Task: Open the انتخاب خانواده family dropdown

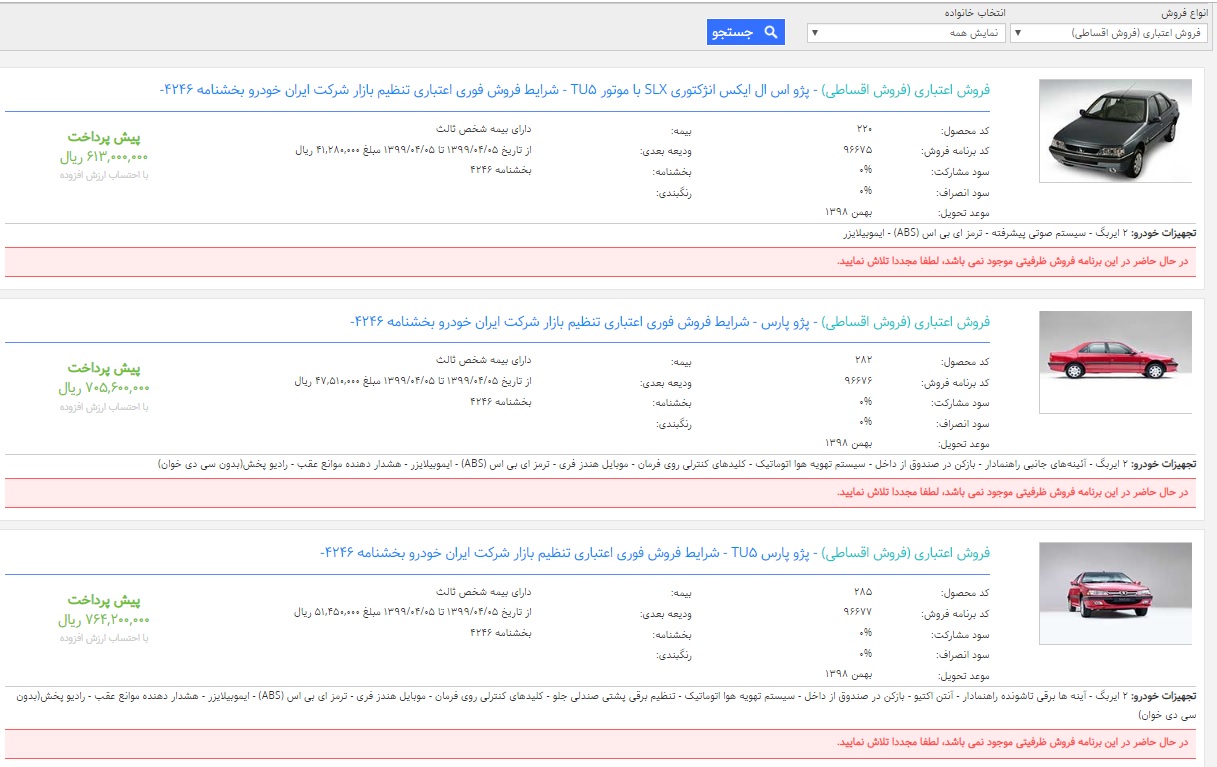Action: (906, 33)
